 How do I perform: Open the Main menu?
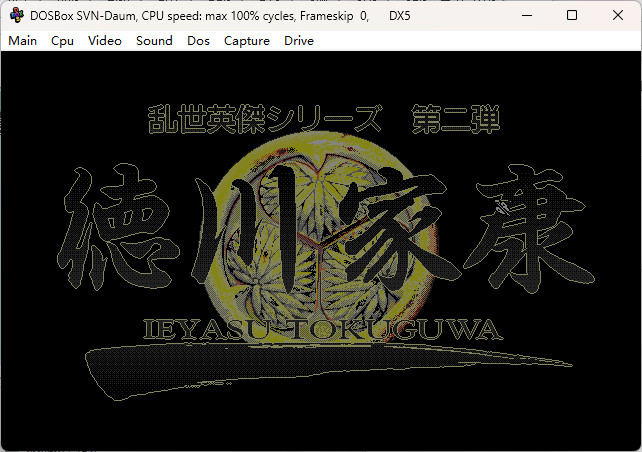point(22,41)
